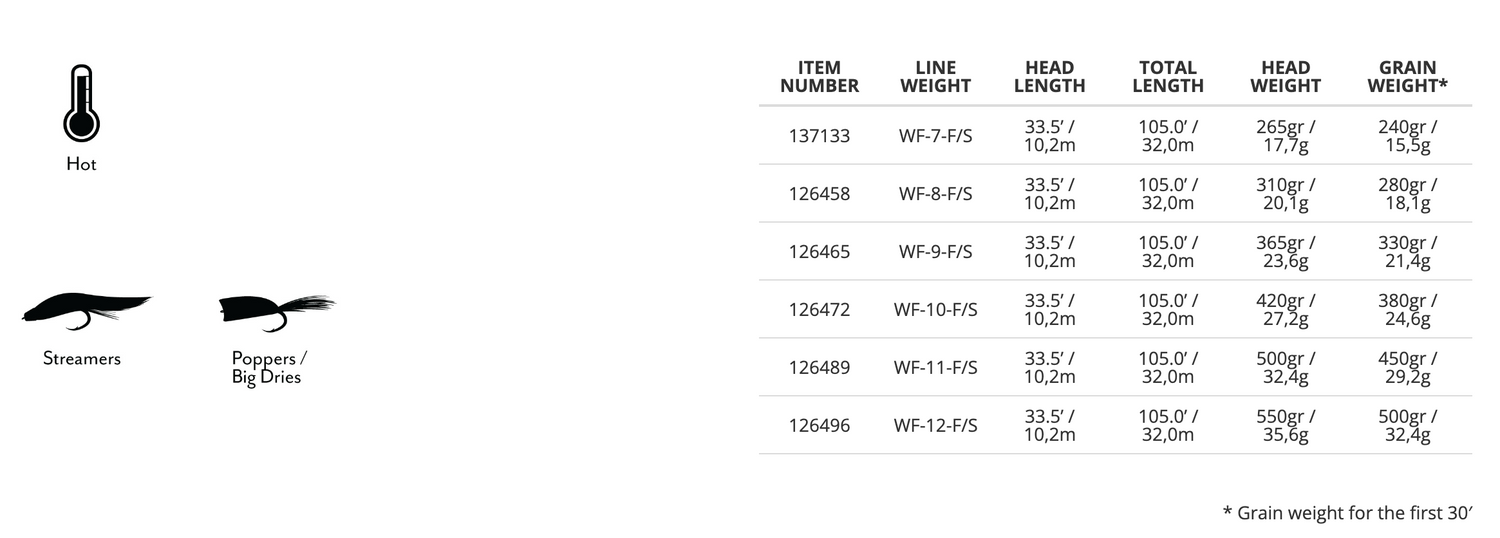
Task: Click the grain weight footnote text
Action: pyautogui.click(x=1348, y=513)
